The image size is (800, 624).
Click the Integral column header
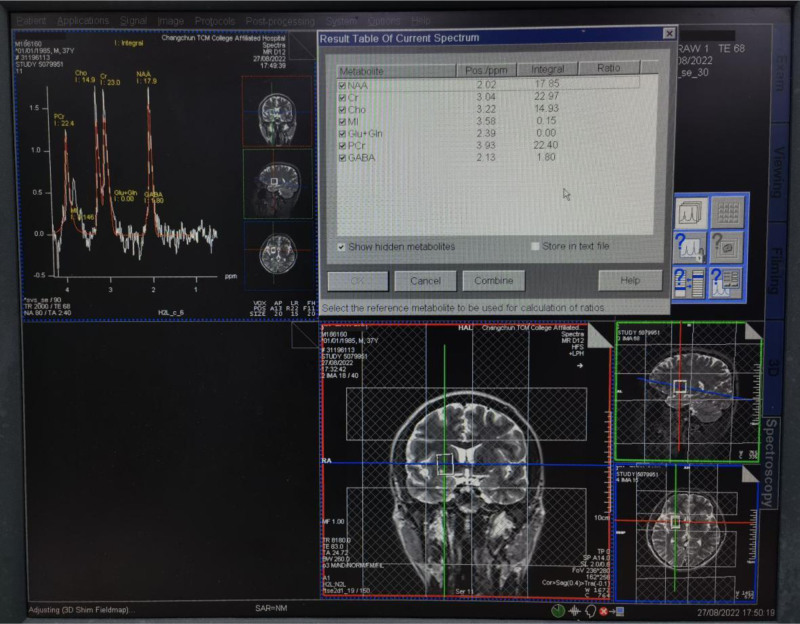pos(547,69)
